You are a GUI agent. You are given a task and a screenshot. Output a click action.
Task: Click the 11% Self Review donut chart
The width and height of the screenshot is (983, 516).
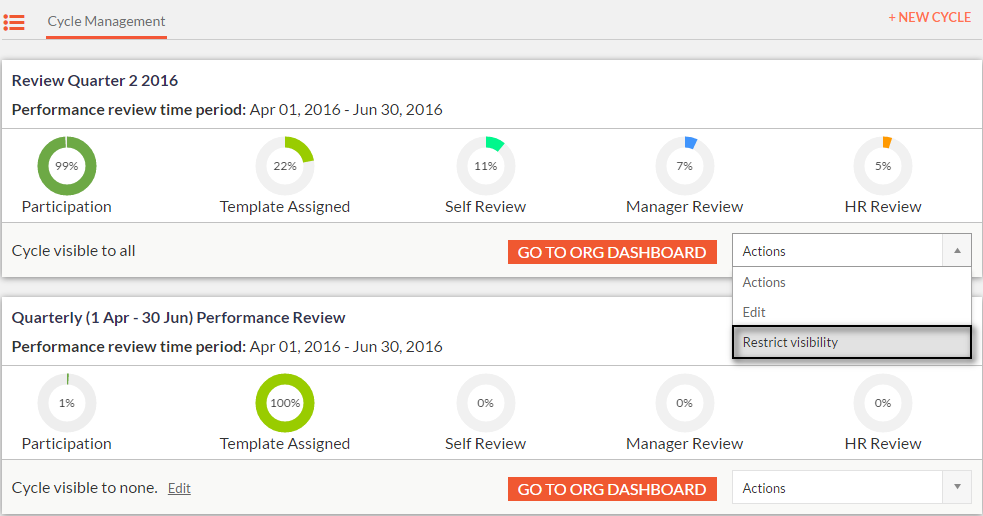[x=485, y=166]
